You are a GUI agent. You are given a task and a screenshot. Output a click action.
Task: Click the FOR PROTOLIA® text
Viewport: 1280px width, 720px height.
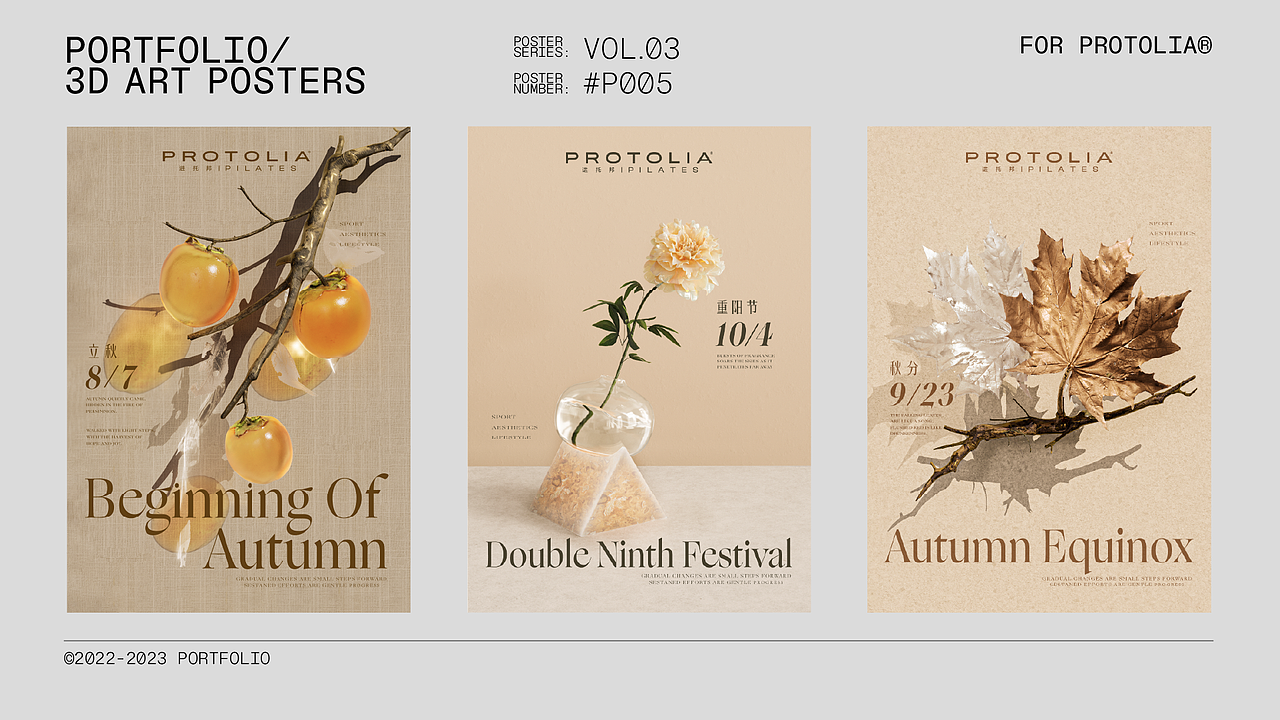[x=1116, y=45]
